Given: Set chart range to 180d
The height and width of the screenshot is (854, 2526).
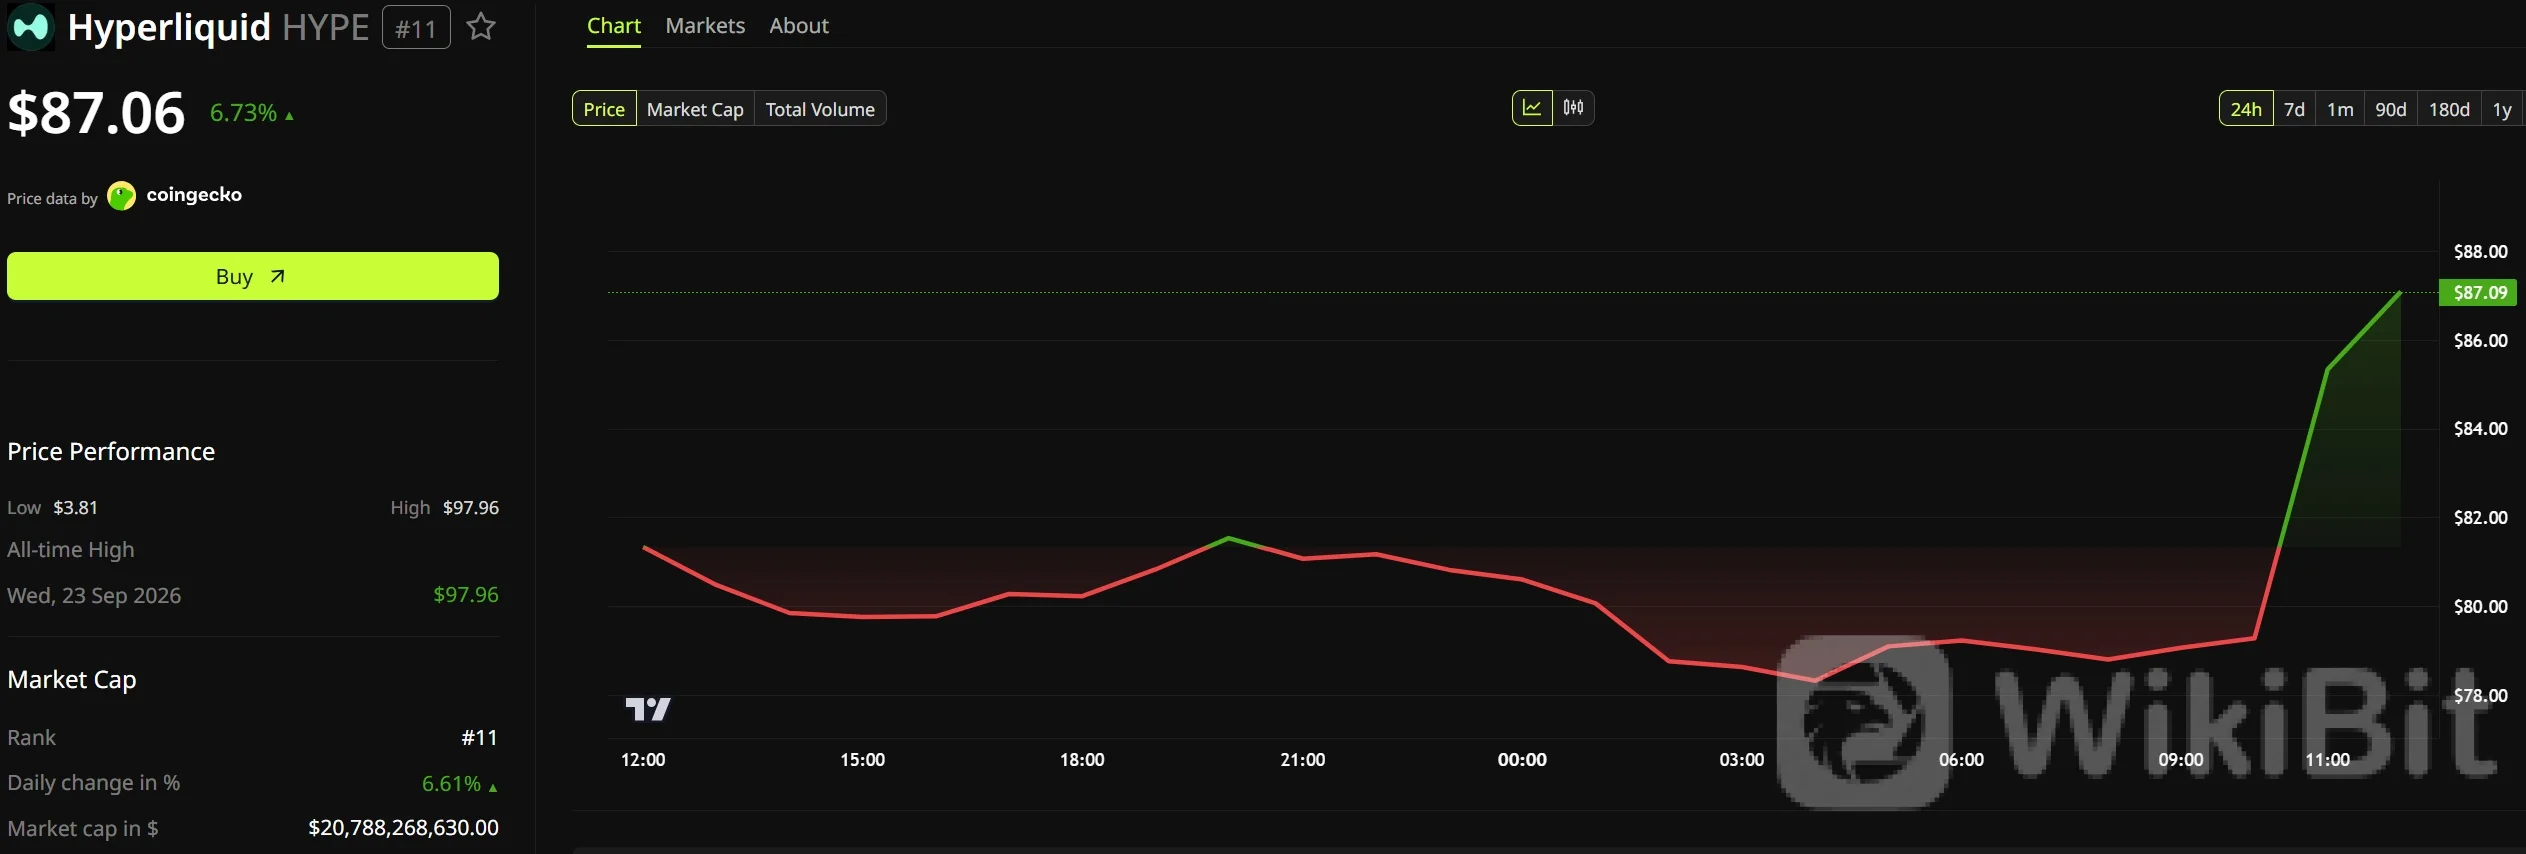Looking at the screenshot, I should [2450, 109].
